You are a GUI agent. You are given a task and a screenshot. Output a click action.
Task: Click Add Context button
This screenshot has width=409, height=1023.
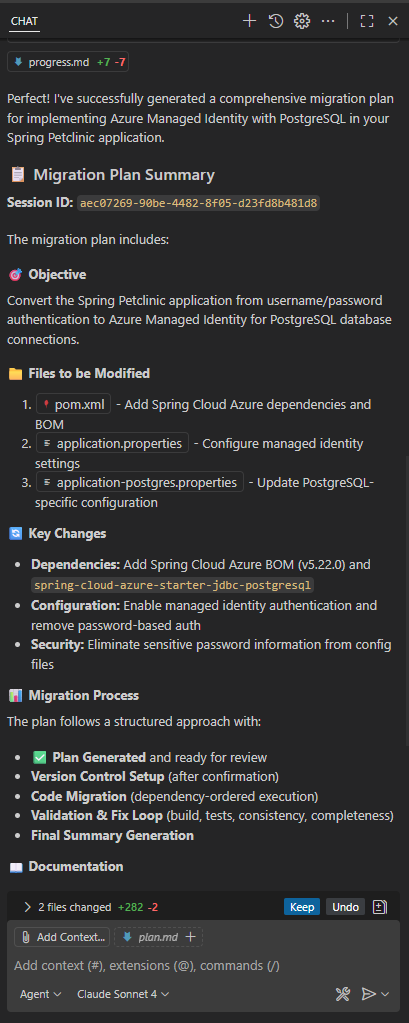(62, 937)
